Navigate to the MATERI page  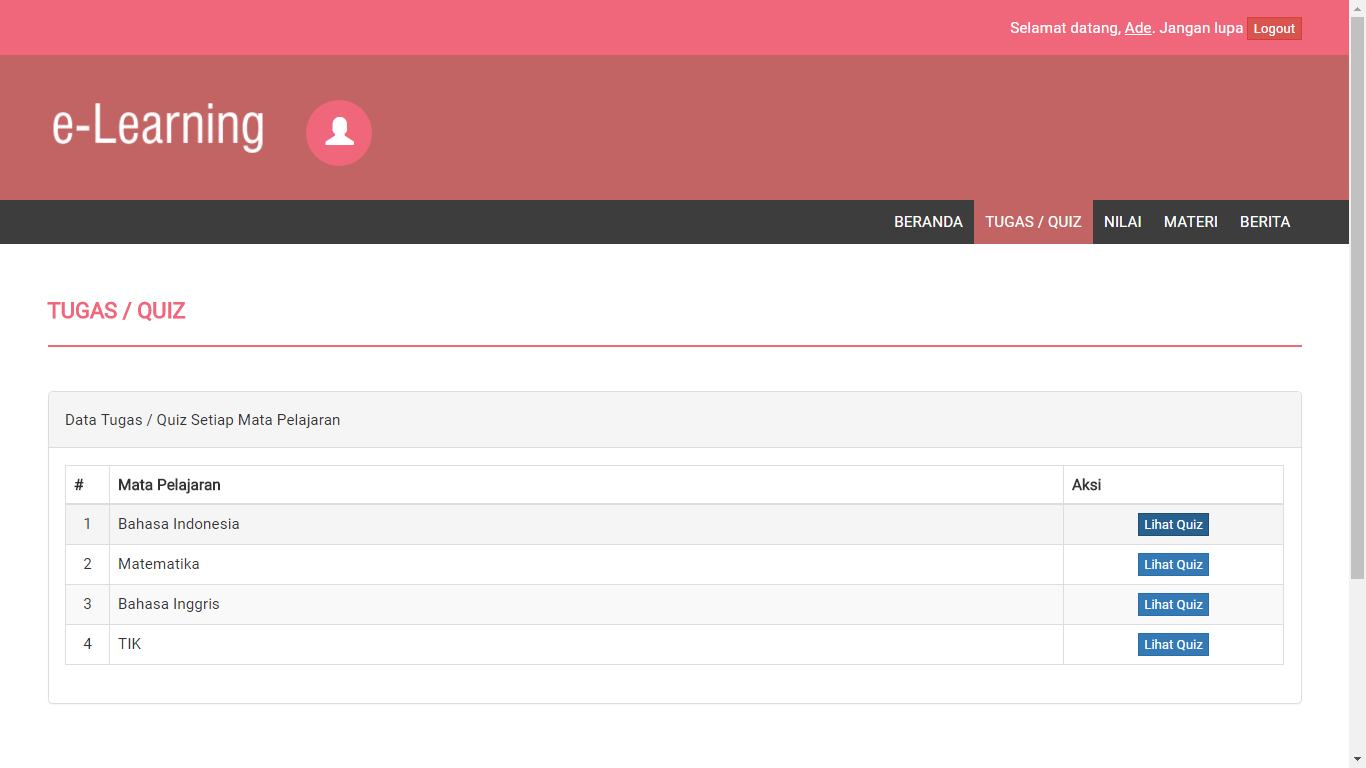click(x=1190, y=222)
